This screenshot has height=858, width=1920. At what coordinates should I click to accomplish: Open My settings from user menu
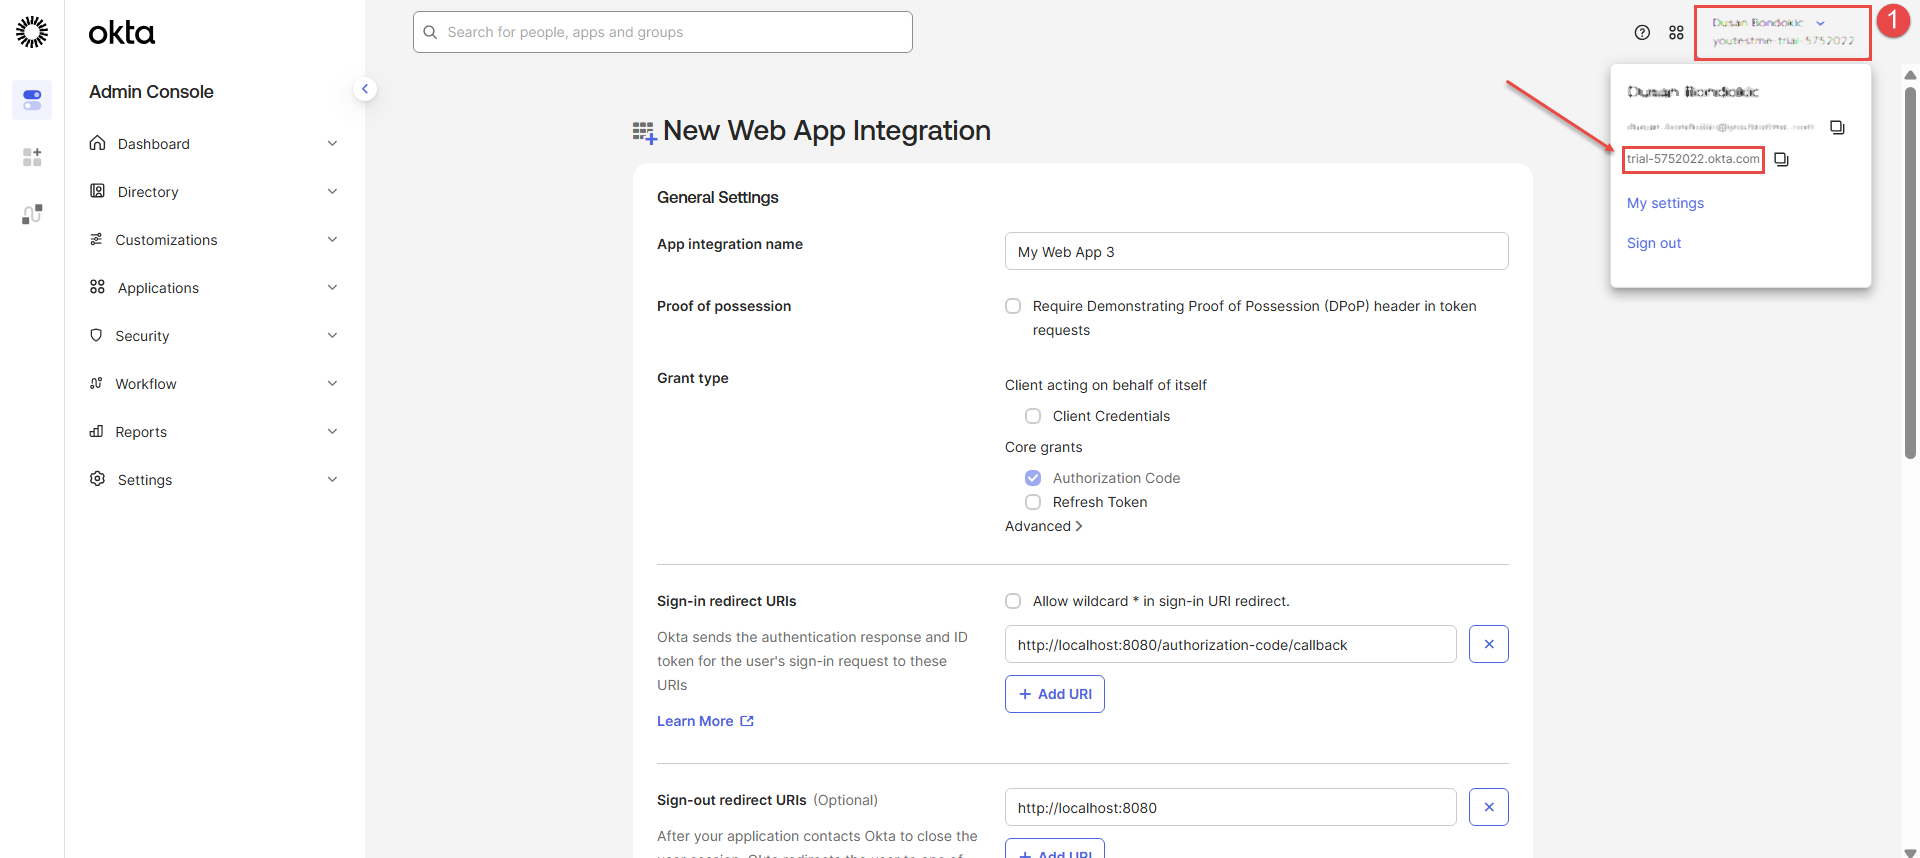[x=1665, y=203]
